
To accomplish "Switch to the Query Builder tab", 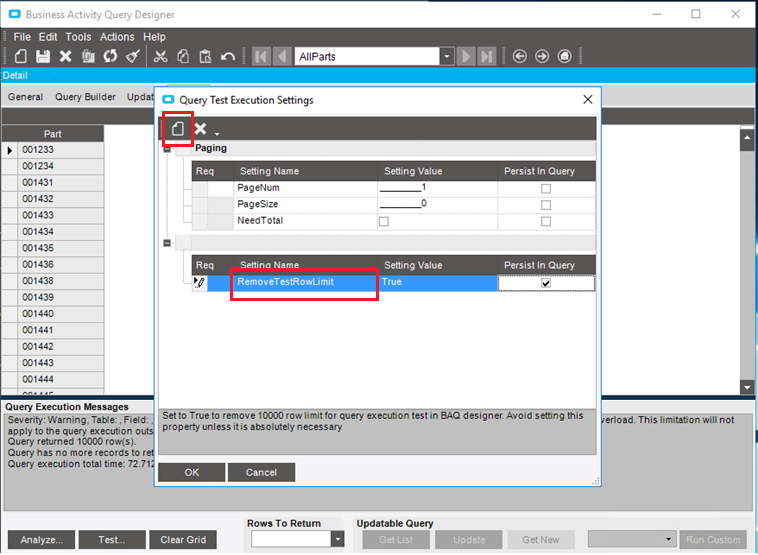I will tap(85, 97).
